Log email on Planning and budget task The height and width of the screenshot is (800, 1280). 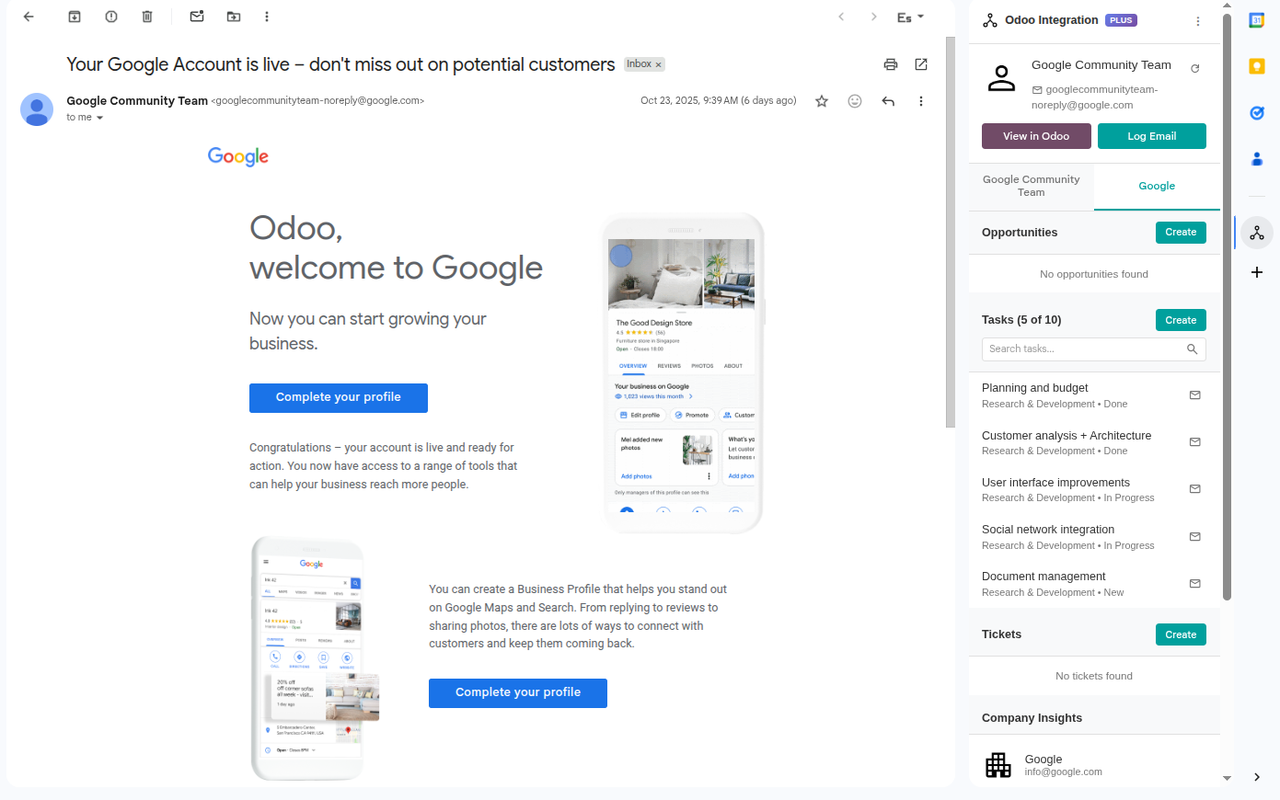[1194, 395]
